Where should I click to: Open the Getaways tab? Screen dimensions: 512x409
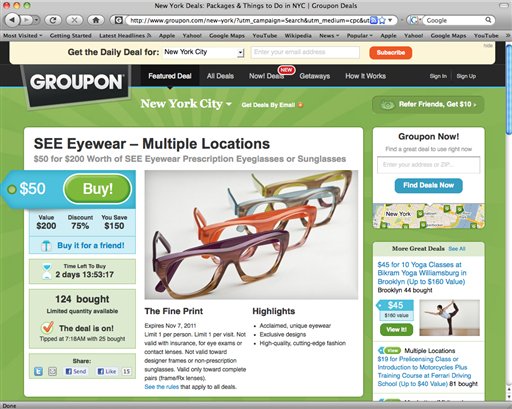click(314, 76)
